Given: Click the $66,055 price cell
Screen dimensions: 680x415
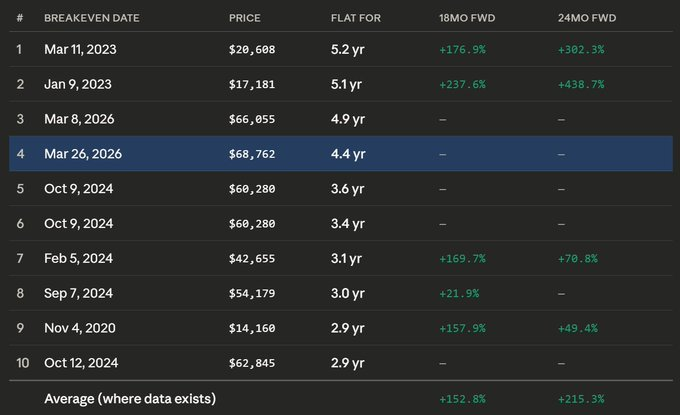Looking at the screenshot, I should click(x=252, y=119).
